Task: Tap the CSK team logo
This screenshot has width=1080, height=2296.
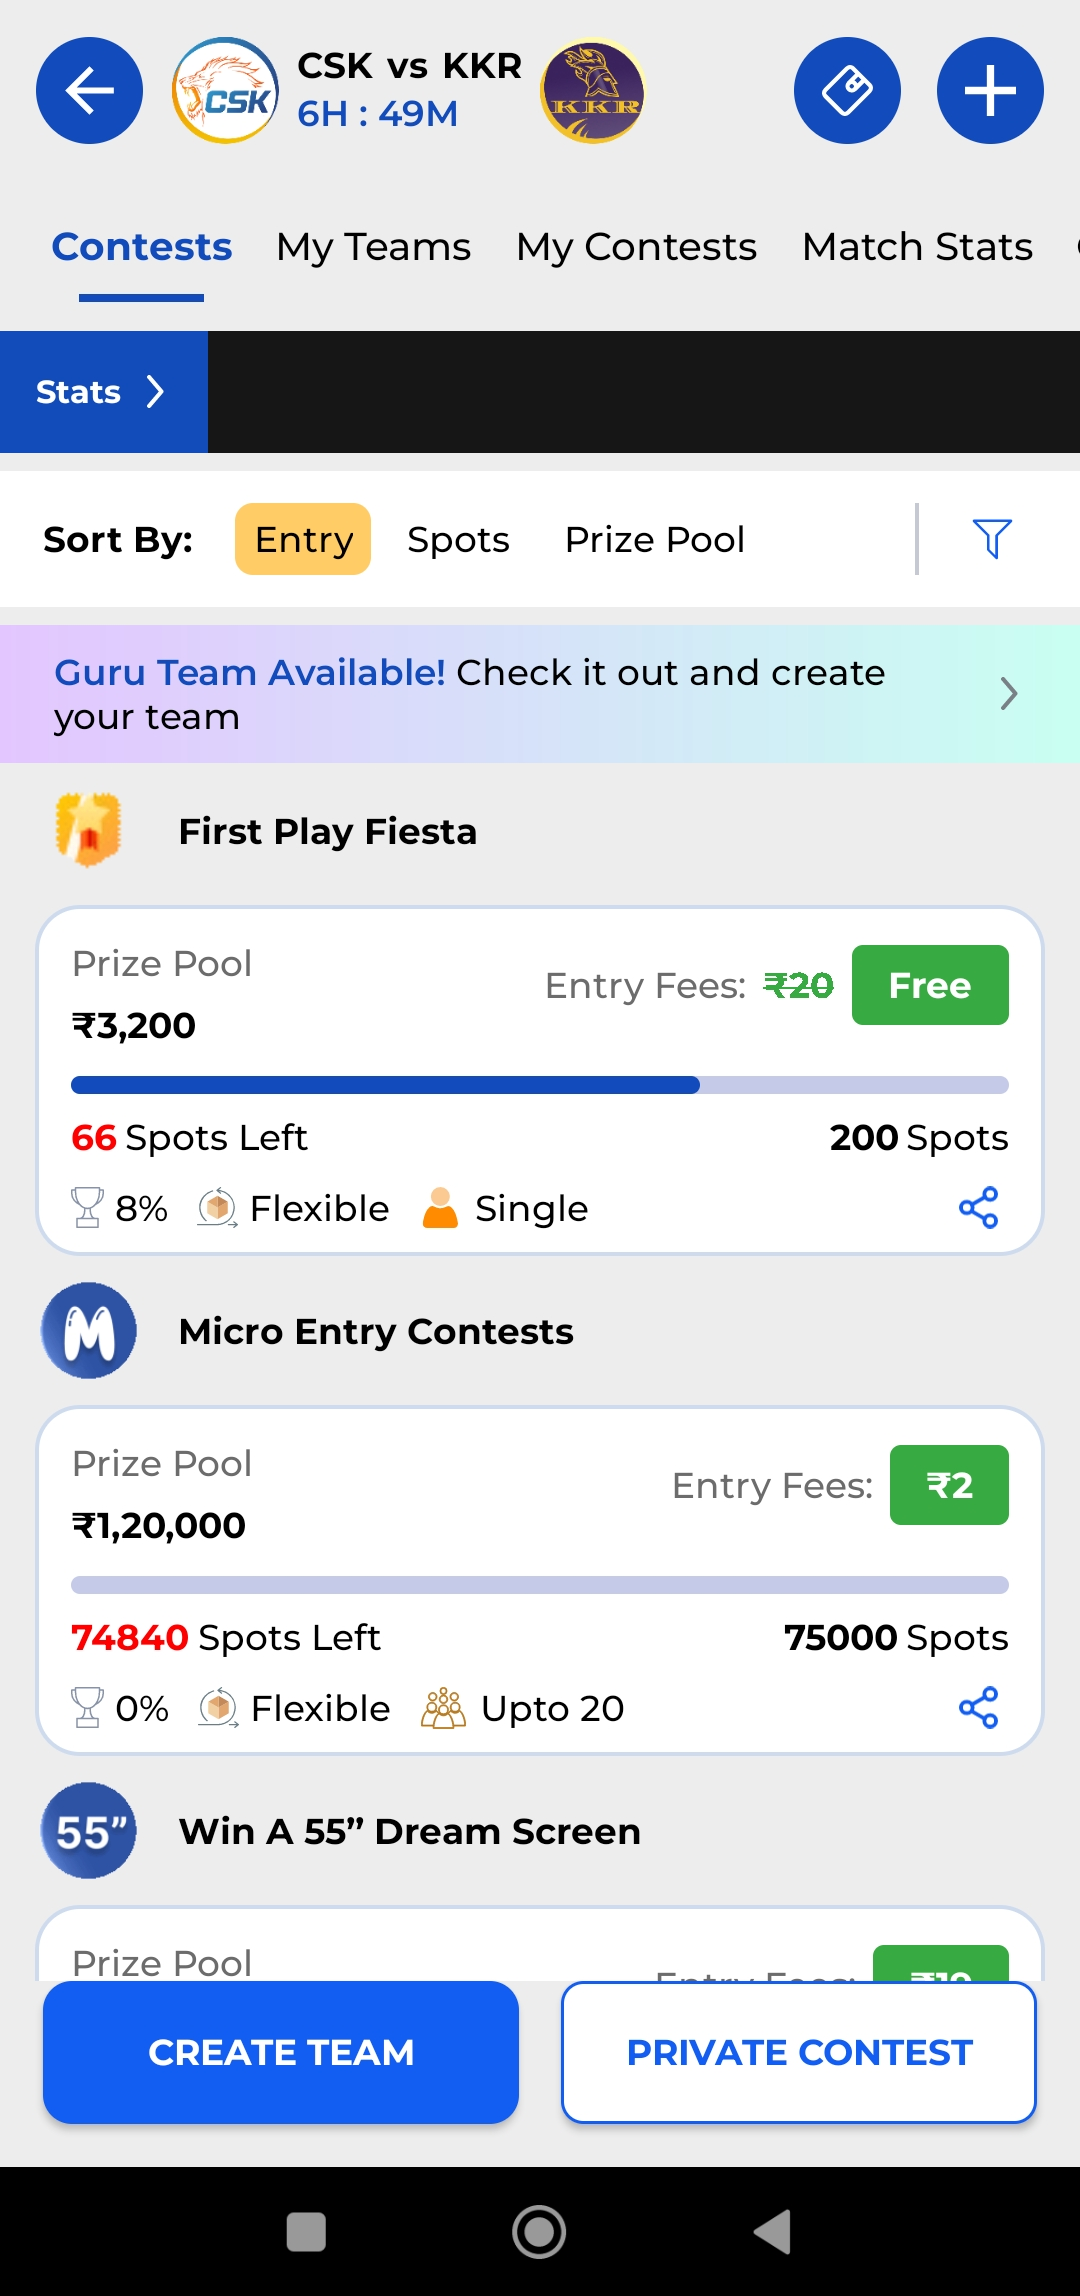Action: point(226,91)
